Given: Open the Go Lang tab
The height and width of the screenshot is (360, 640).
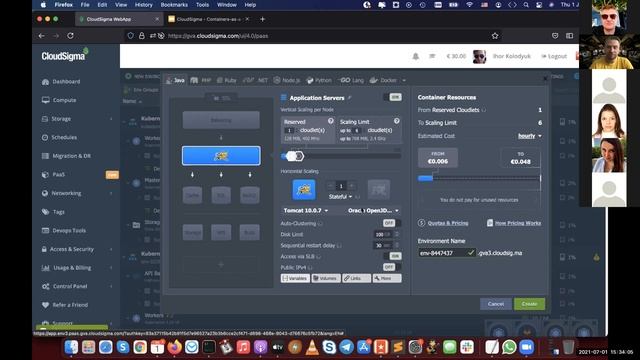Looking at the screenshot, I should (351, 80).
